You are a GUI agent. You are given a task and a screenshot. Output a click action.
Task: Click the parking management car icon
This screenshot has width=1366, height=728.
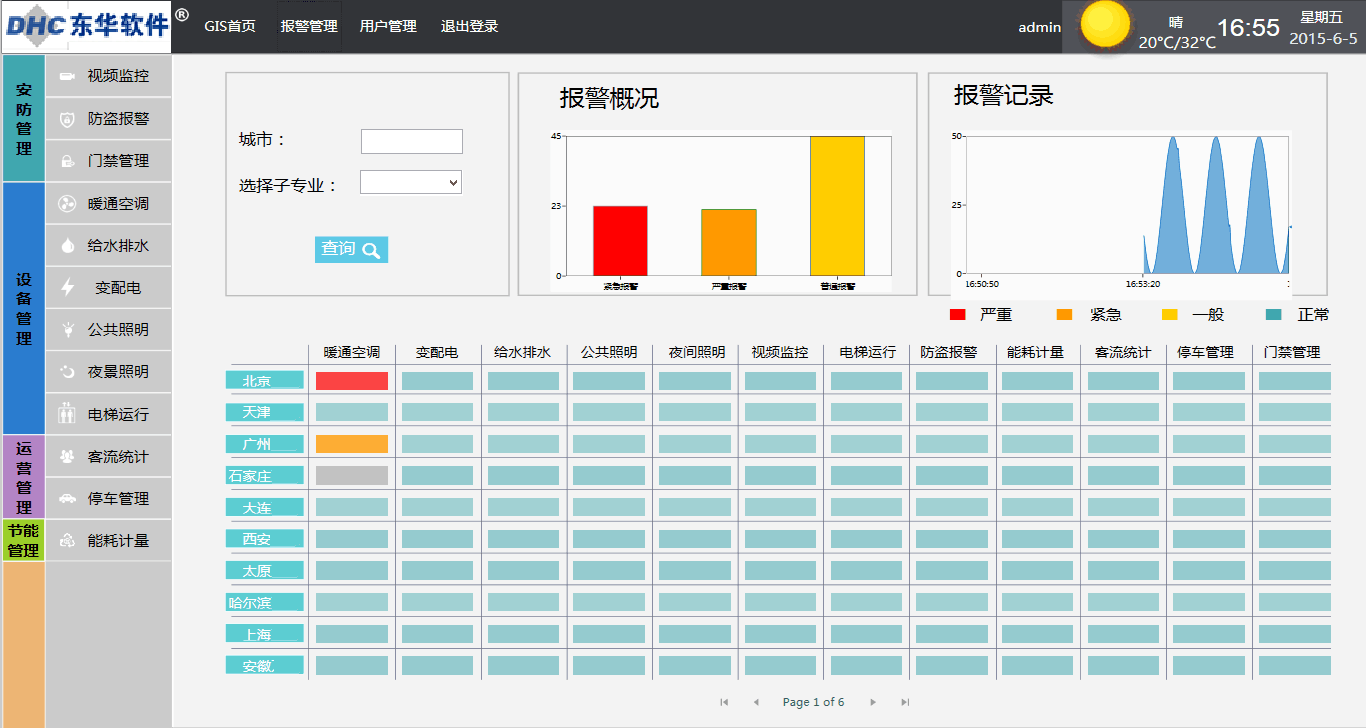67,498
